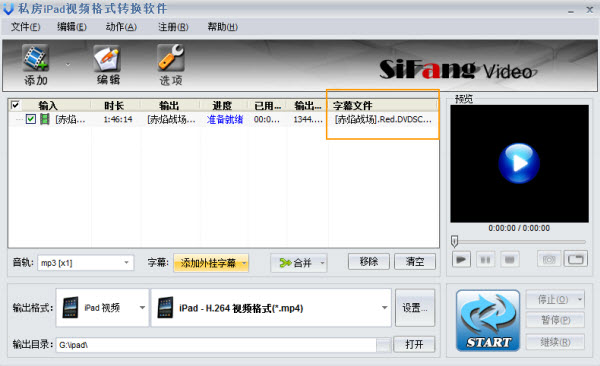This screenshot has height=366, width=600.
Task: Click the 继续(R) resume button
Action: coord(555,341)
